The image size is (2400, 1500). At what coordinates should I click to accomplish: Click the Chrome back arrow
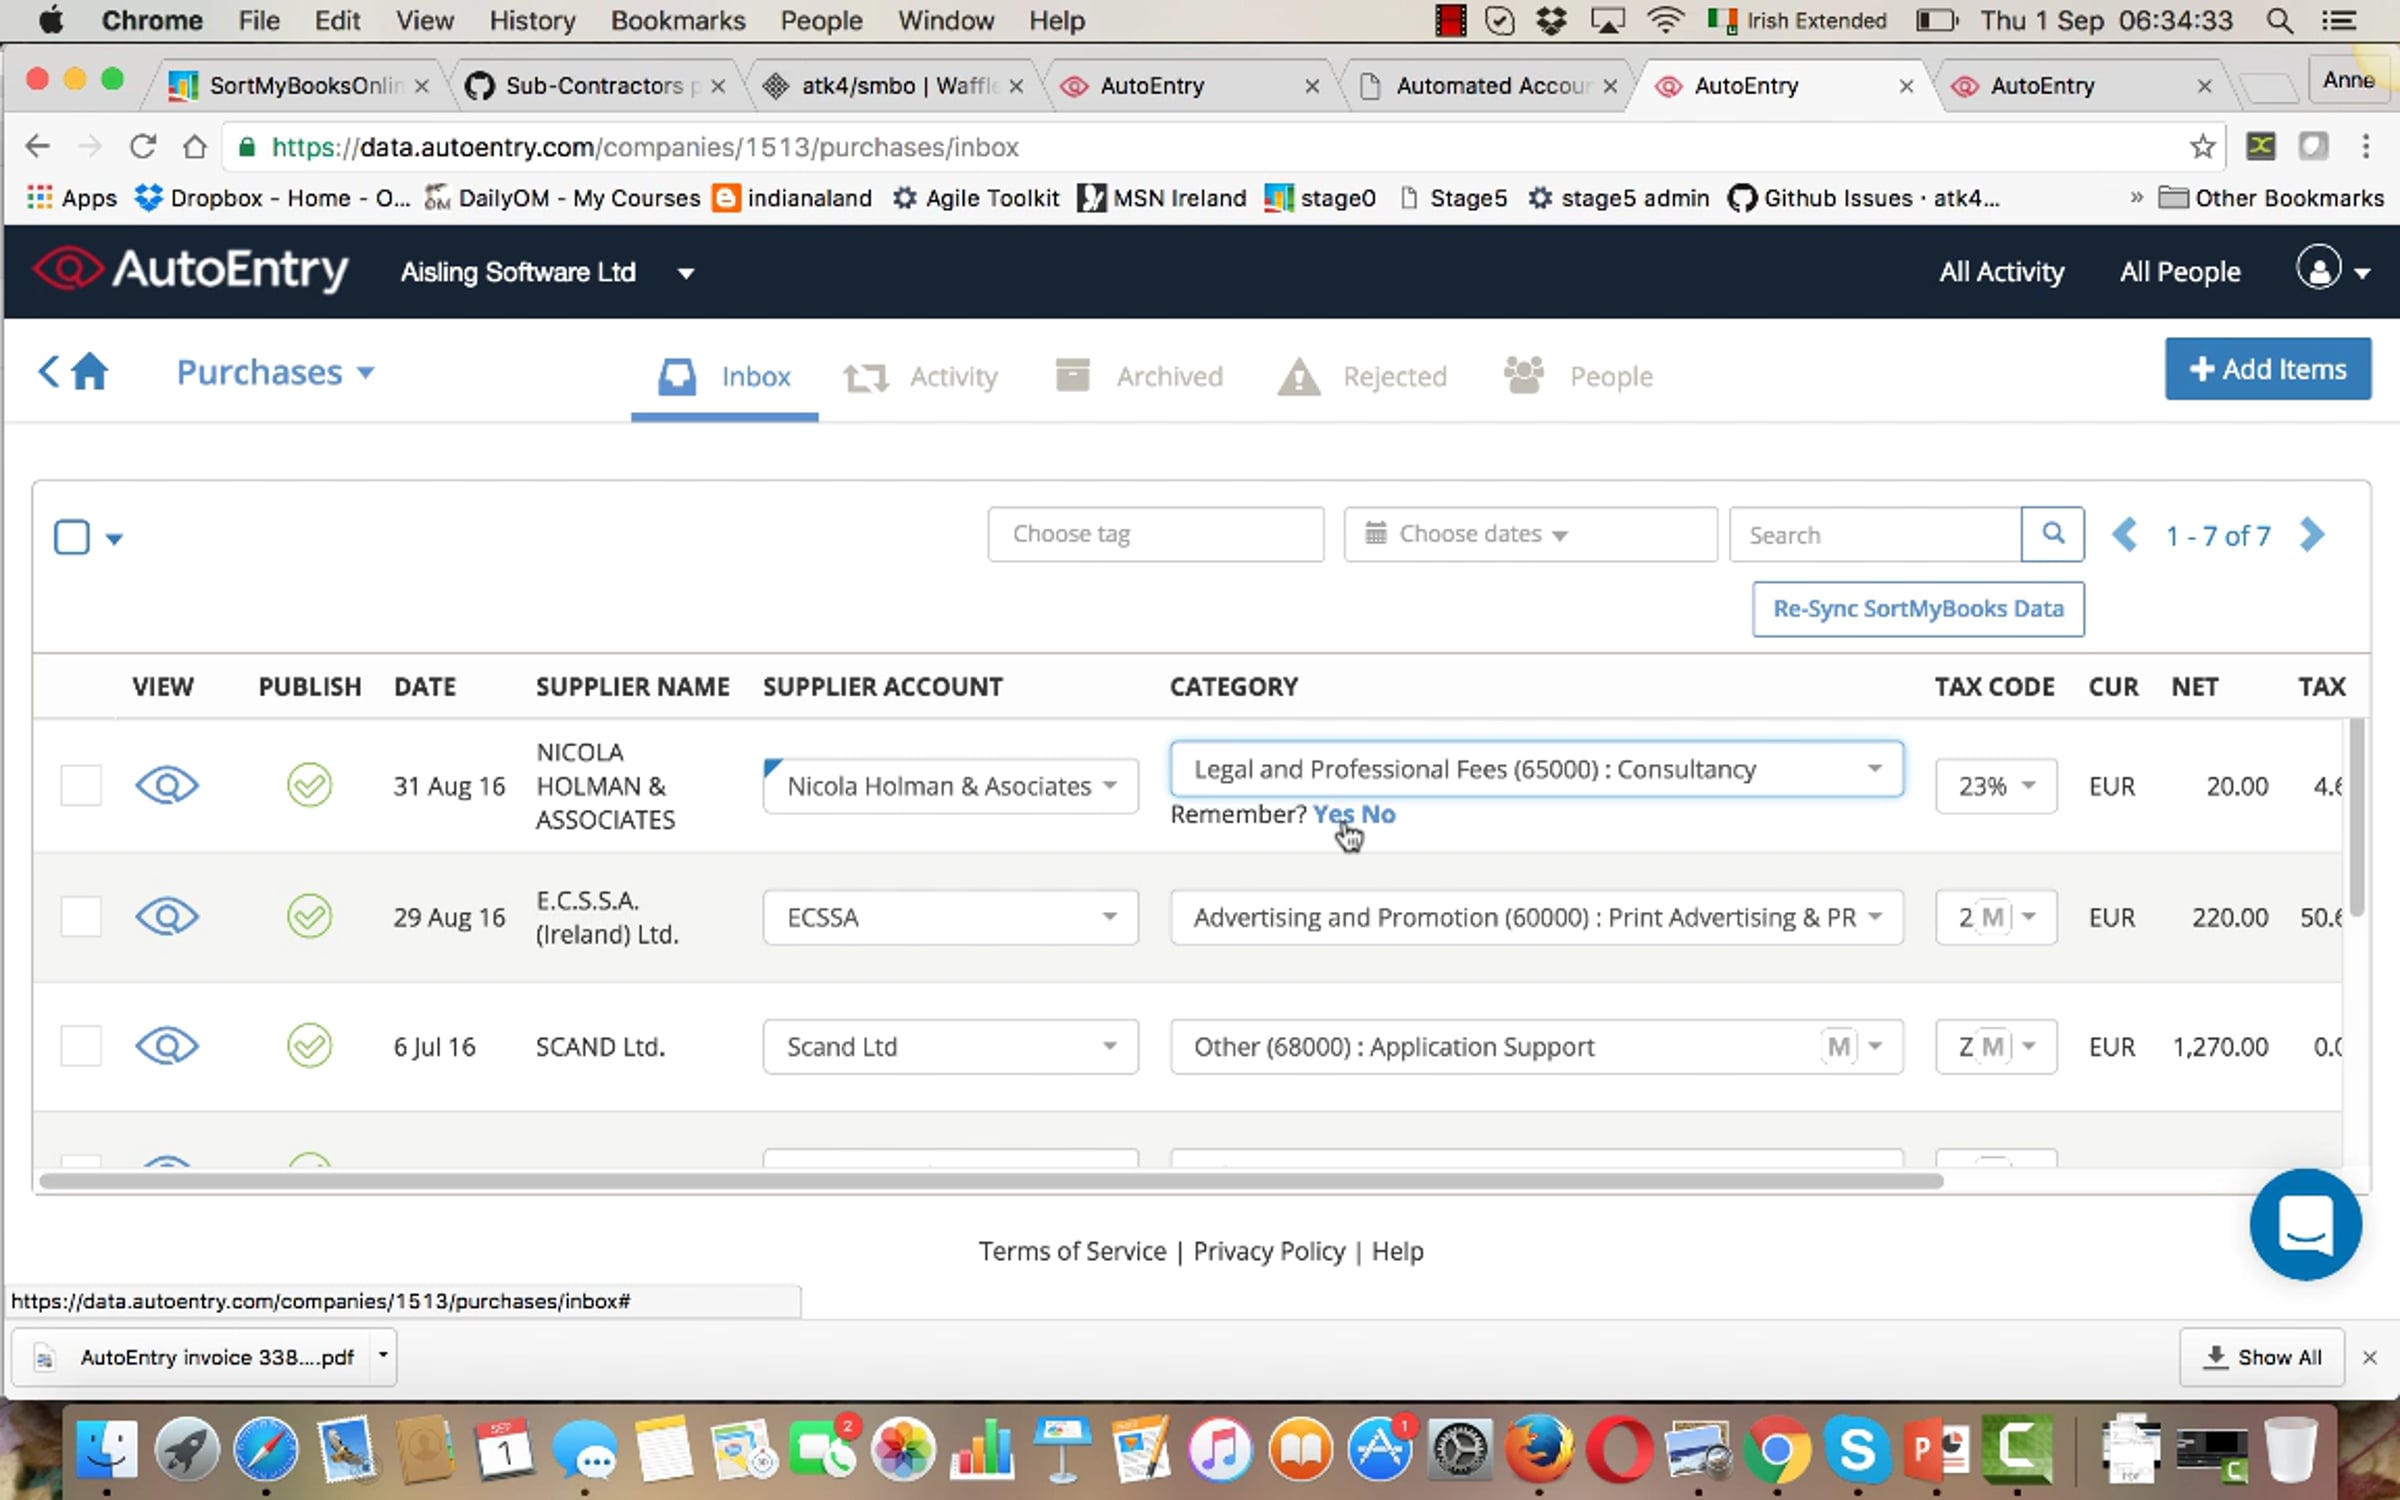pyautogui.click(x=38, y=147)
